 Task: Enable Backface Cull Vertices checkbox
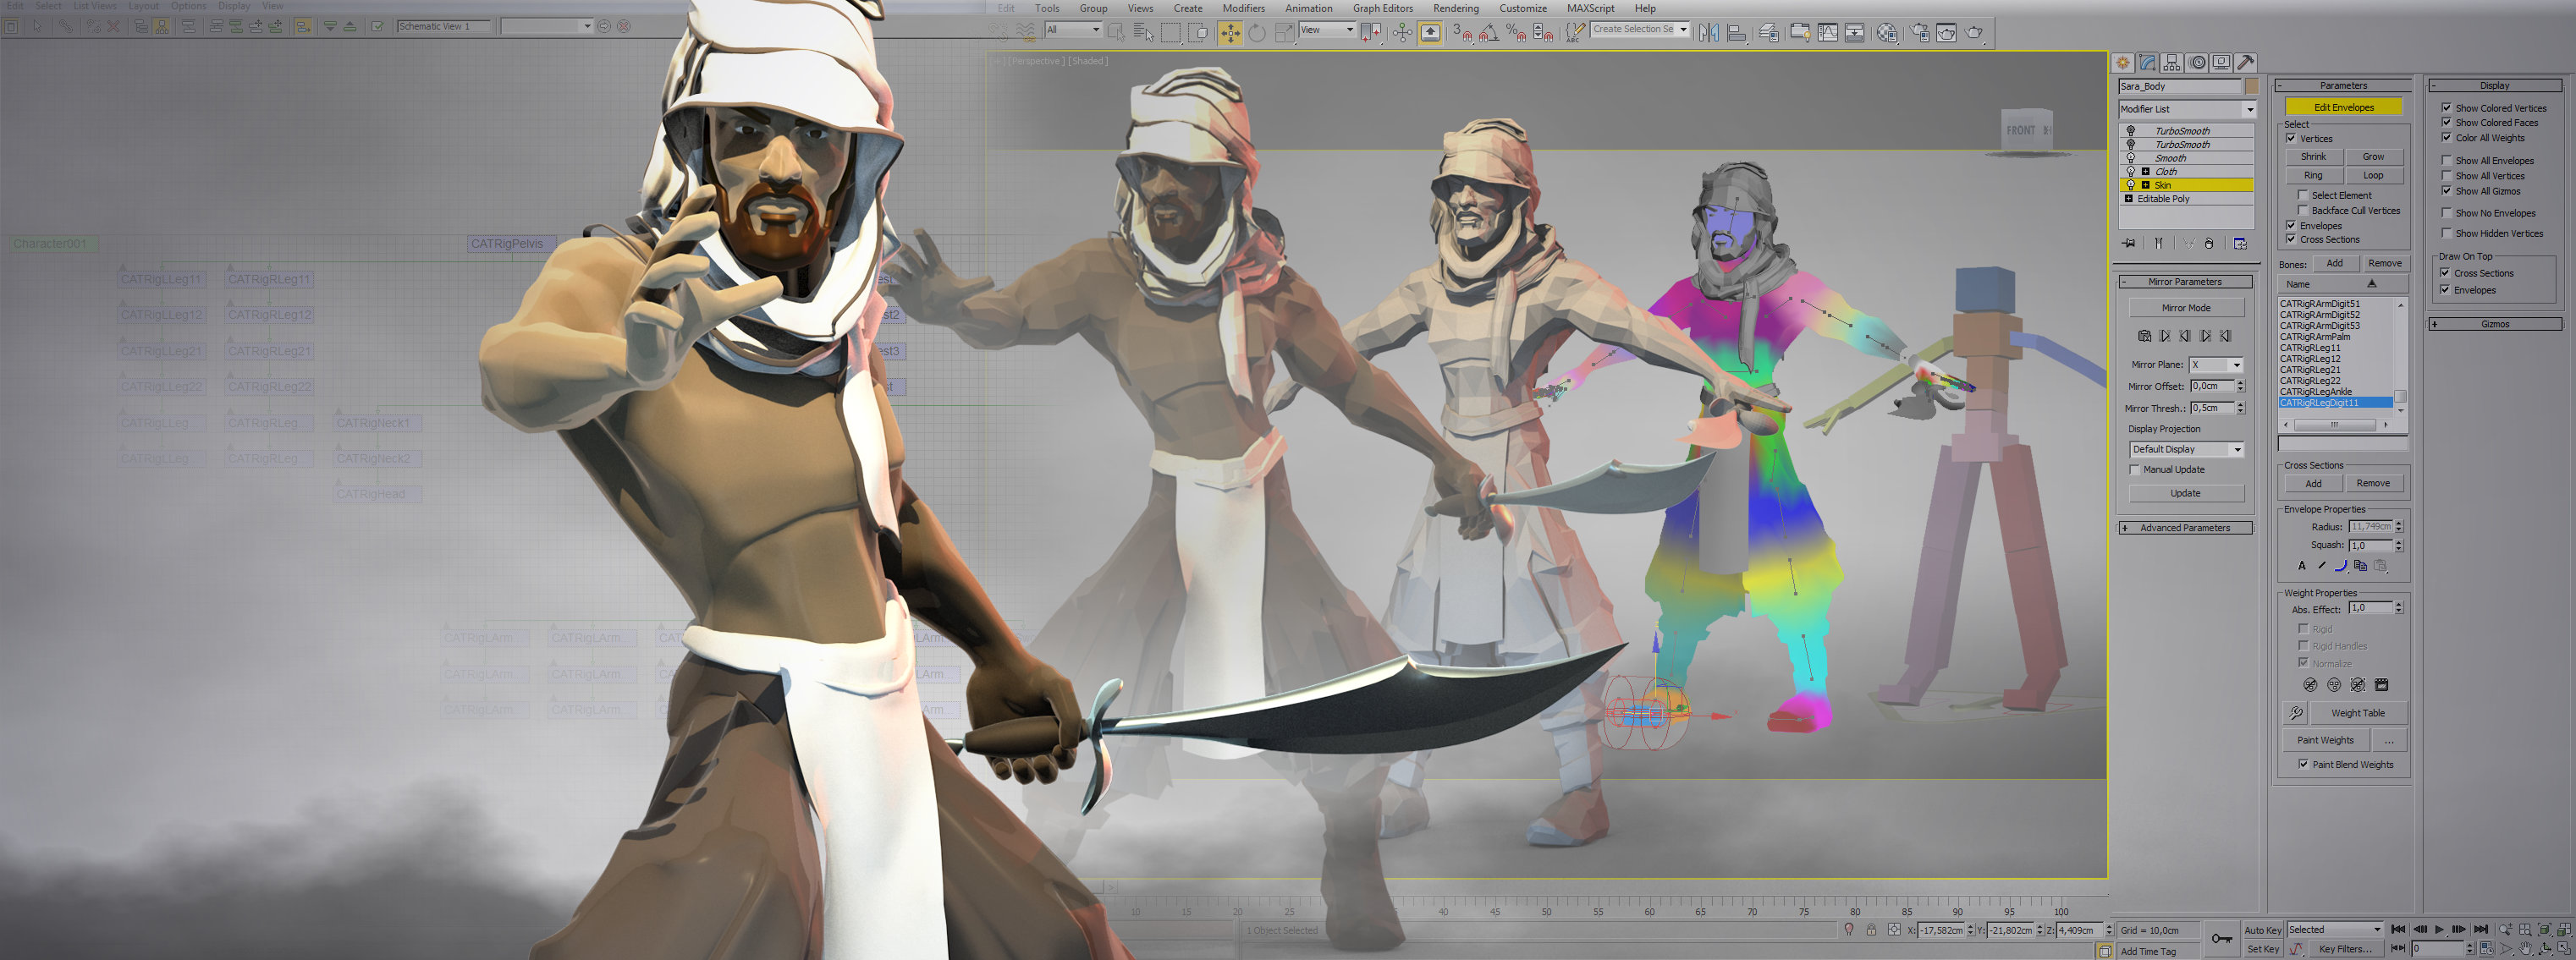pyautogui.click(x=2303, y=210)
